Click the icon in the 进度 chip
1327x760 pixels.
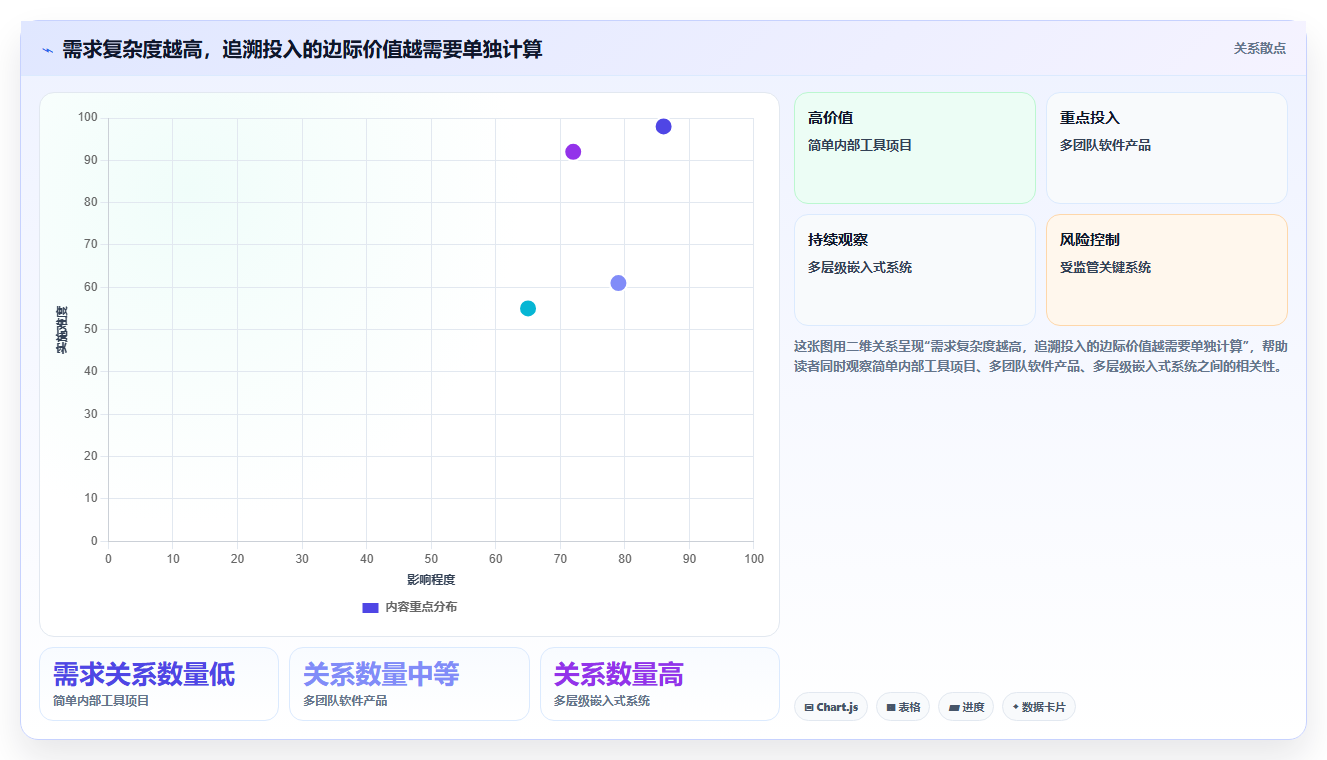pos(954,707)
